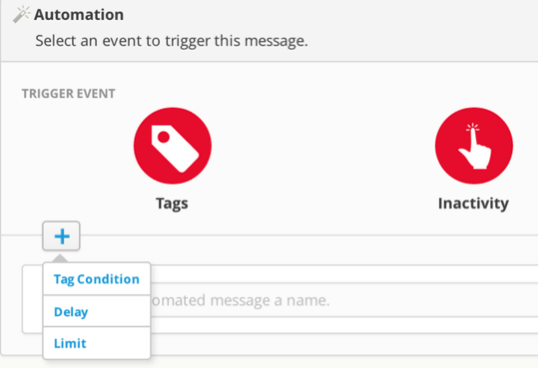Click the Automation magic wand icon
539x369 pixels.
pos(21,14)
